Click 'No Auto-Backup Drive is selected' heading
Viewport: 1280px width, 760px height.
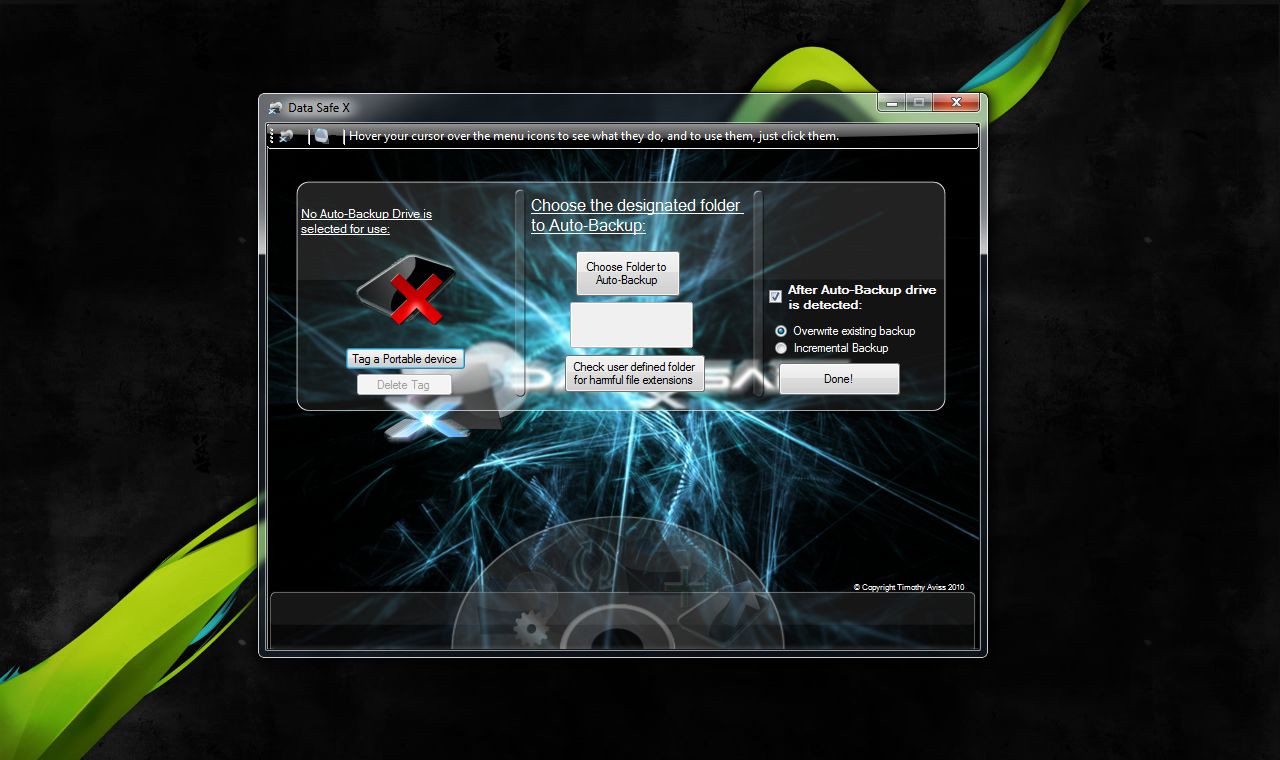point(366,221)
